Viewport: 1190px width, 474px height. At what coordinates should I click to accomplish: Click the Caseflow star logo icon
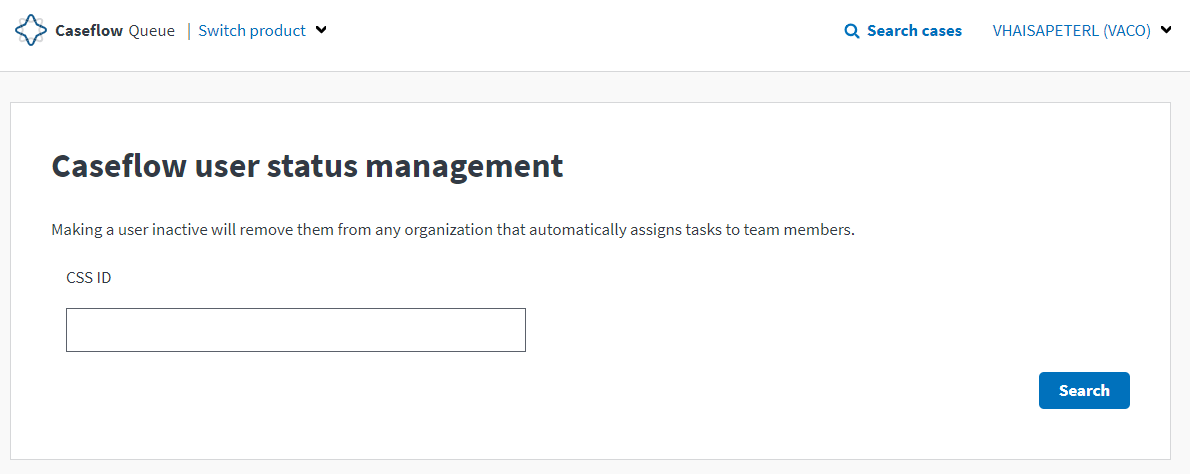click(30, 30)
